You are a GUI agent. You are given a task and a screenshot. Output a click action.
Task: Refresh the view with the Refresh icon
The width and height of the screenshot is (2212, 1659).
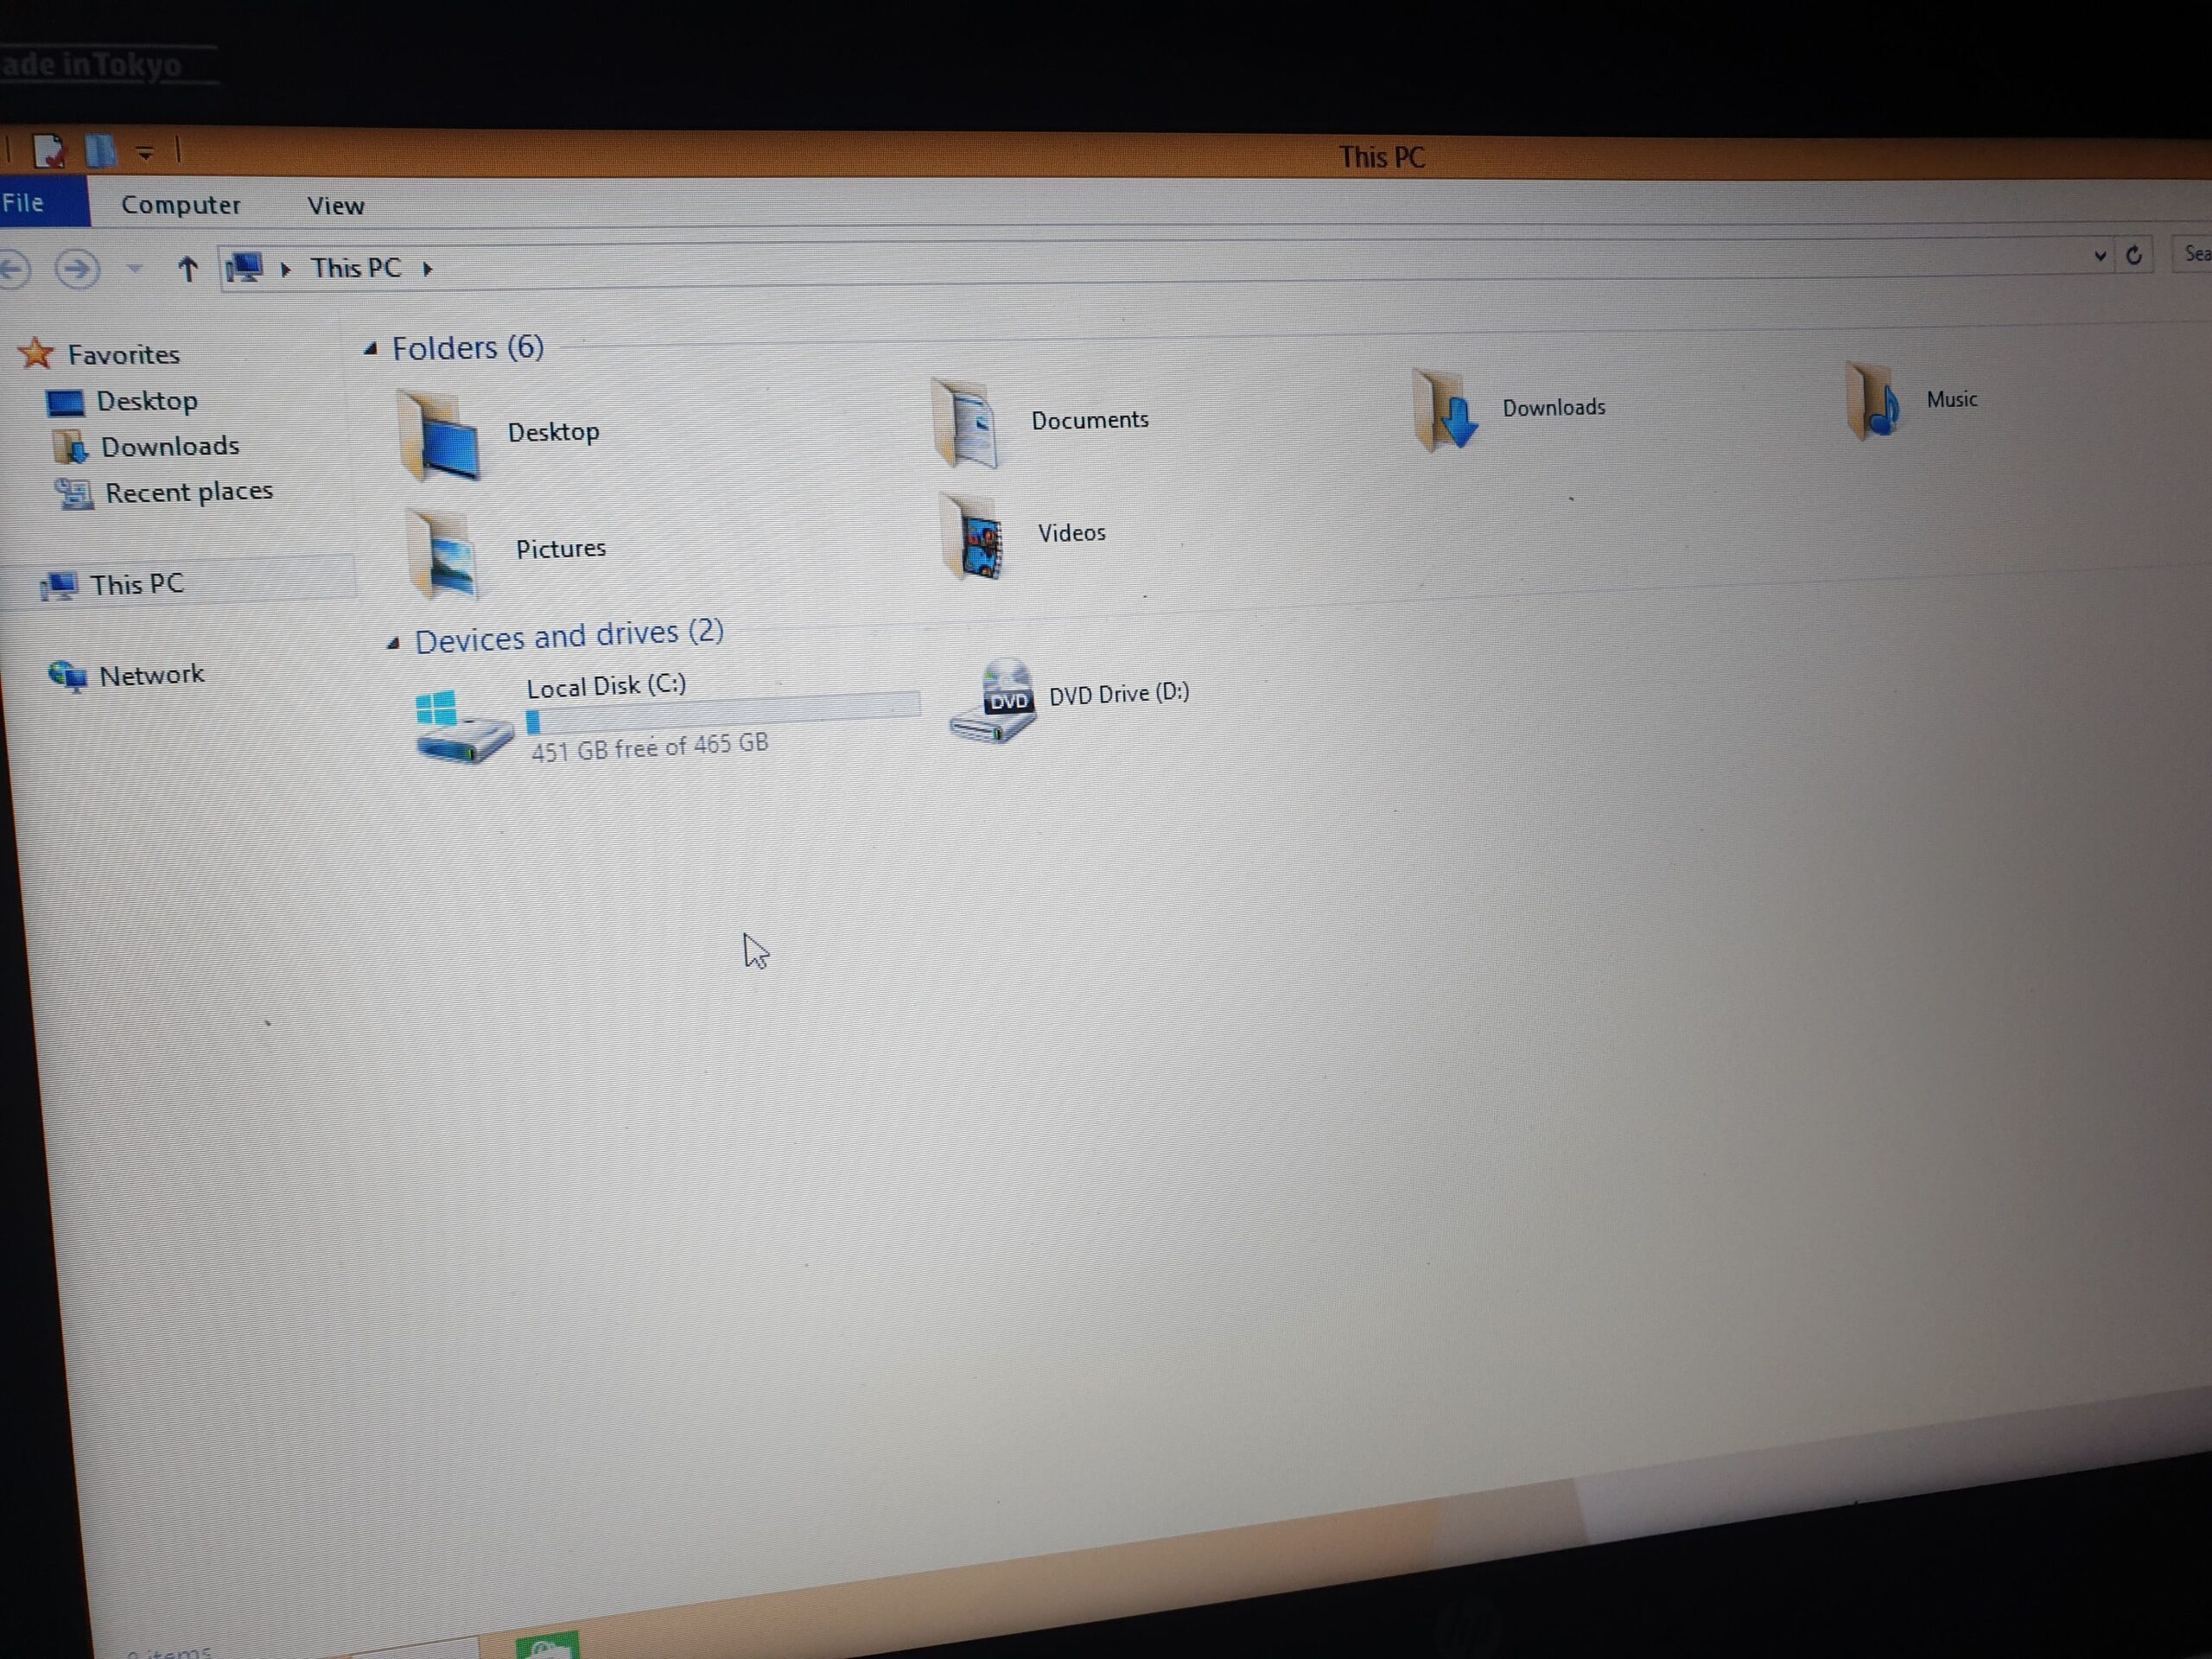click(x=2134, y=257)
